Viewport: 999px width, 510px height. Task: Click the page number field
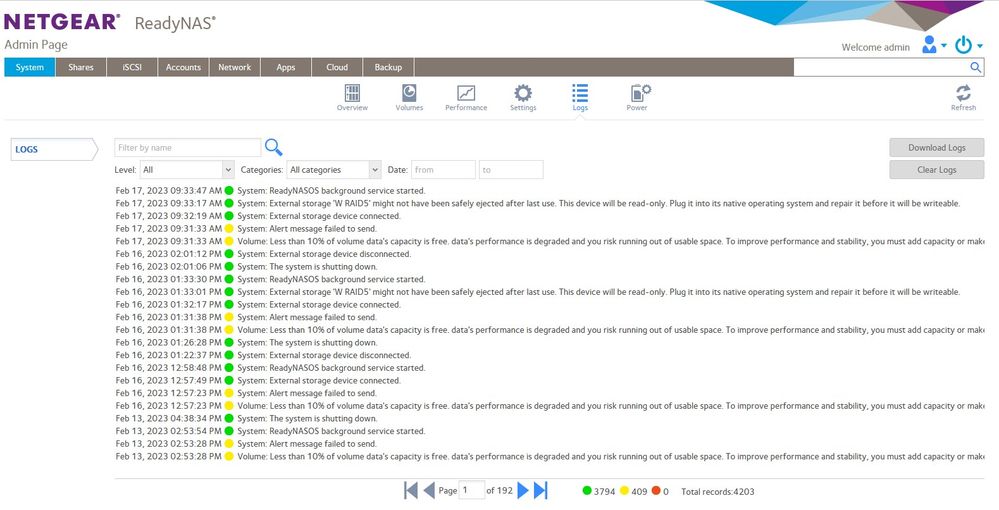coord(471,490)
